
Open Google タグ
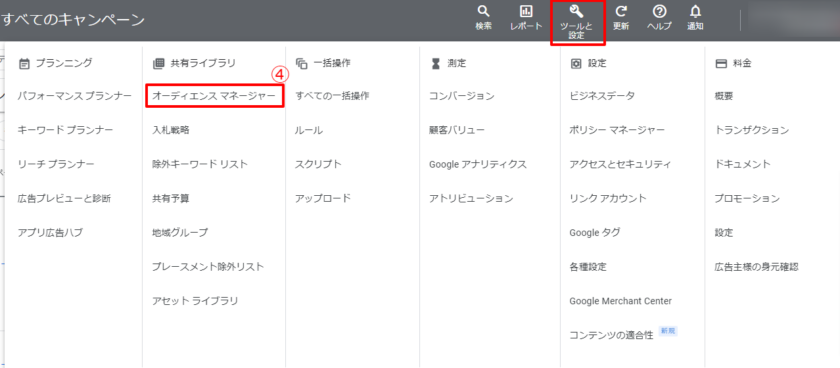pyautogui.click(x=595, y=233)
